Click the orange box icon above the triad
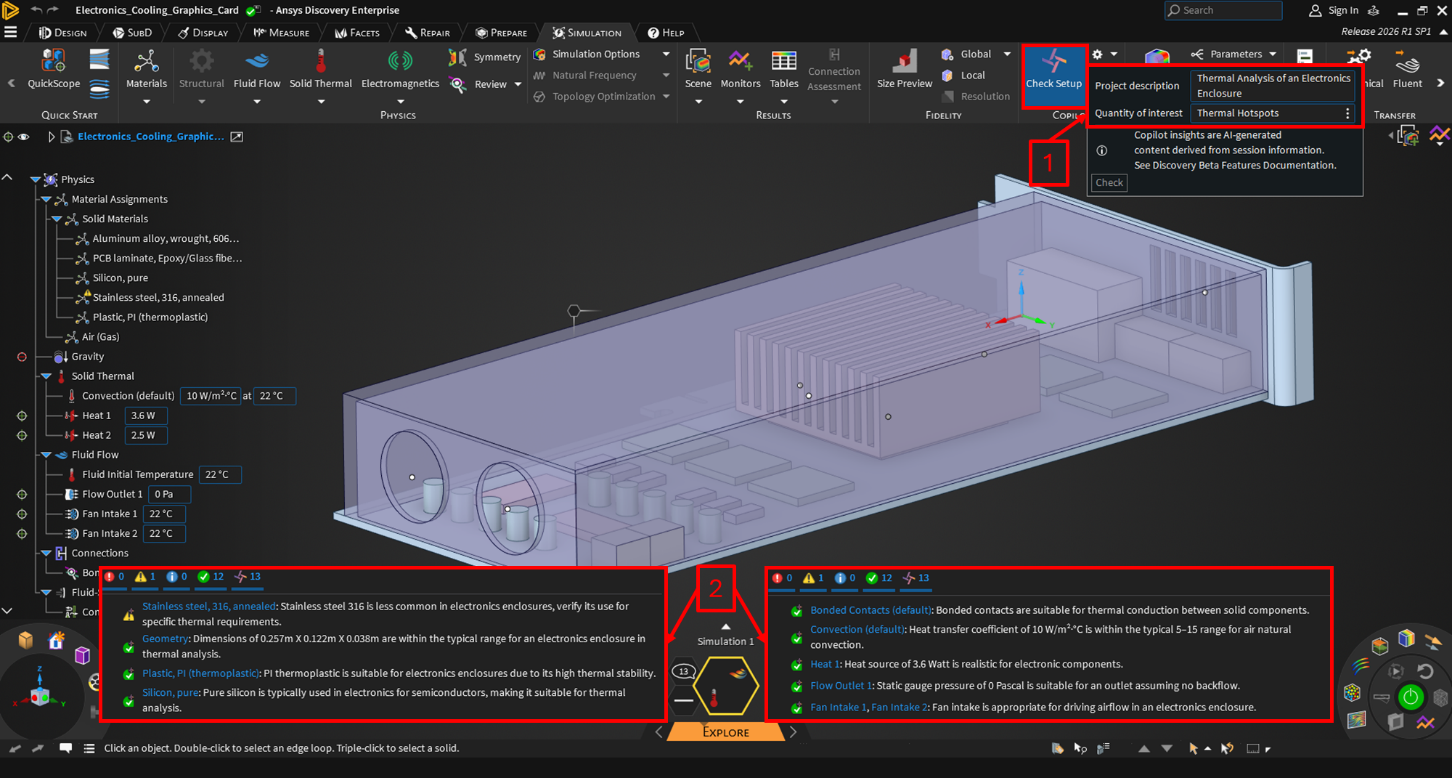This screenshot has width=1452, height=778. click(26, 641)
